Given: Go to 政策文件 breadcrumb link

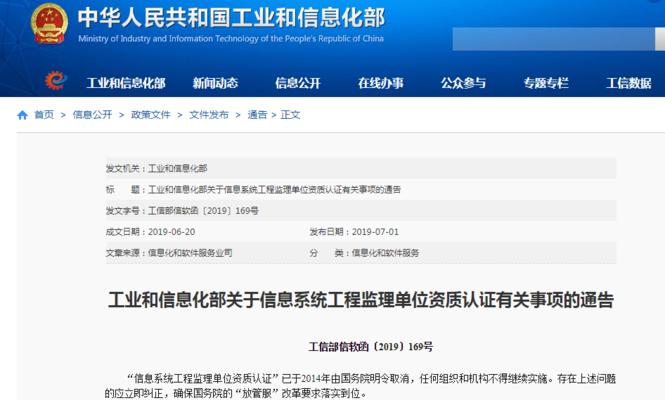Looking at the screenshot, I should tap(151, 115).
